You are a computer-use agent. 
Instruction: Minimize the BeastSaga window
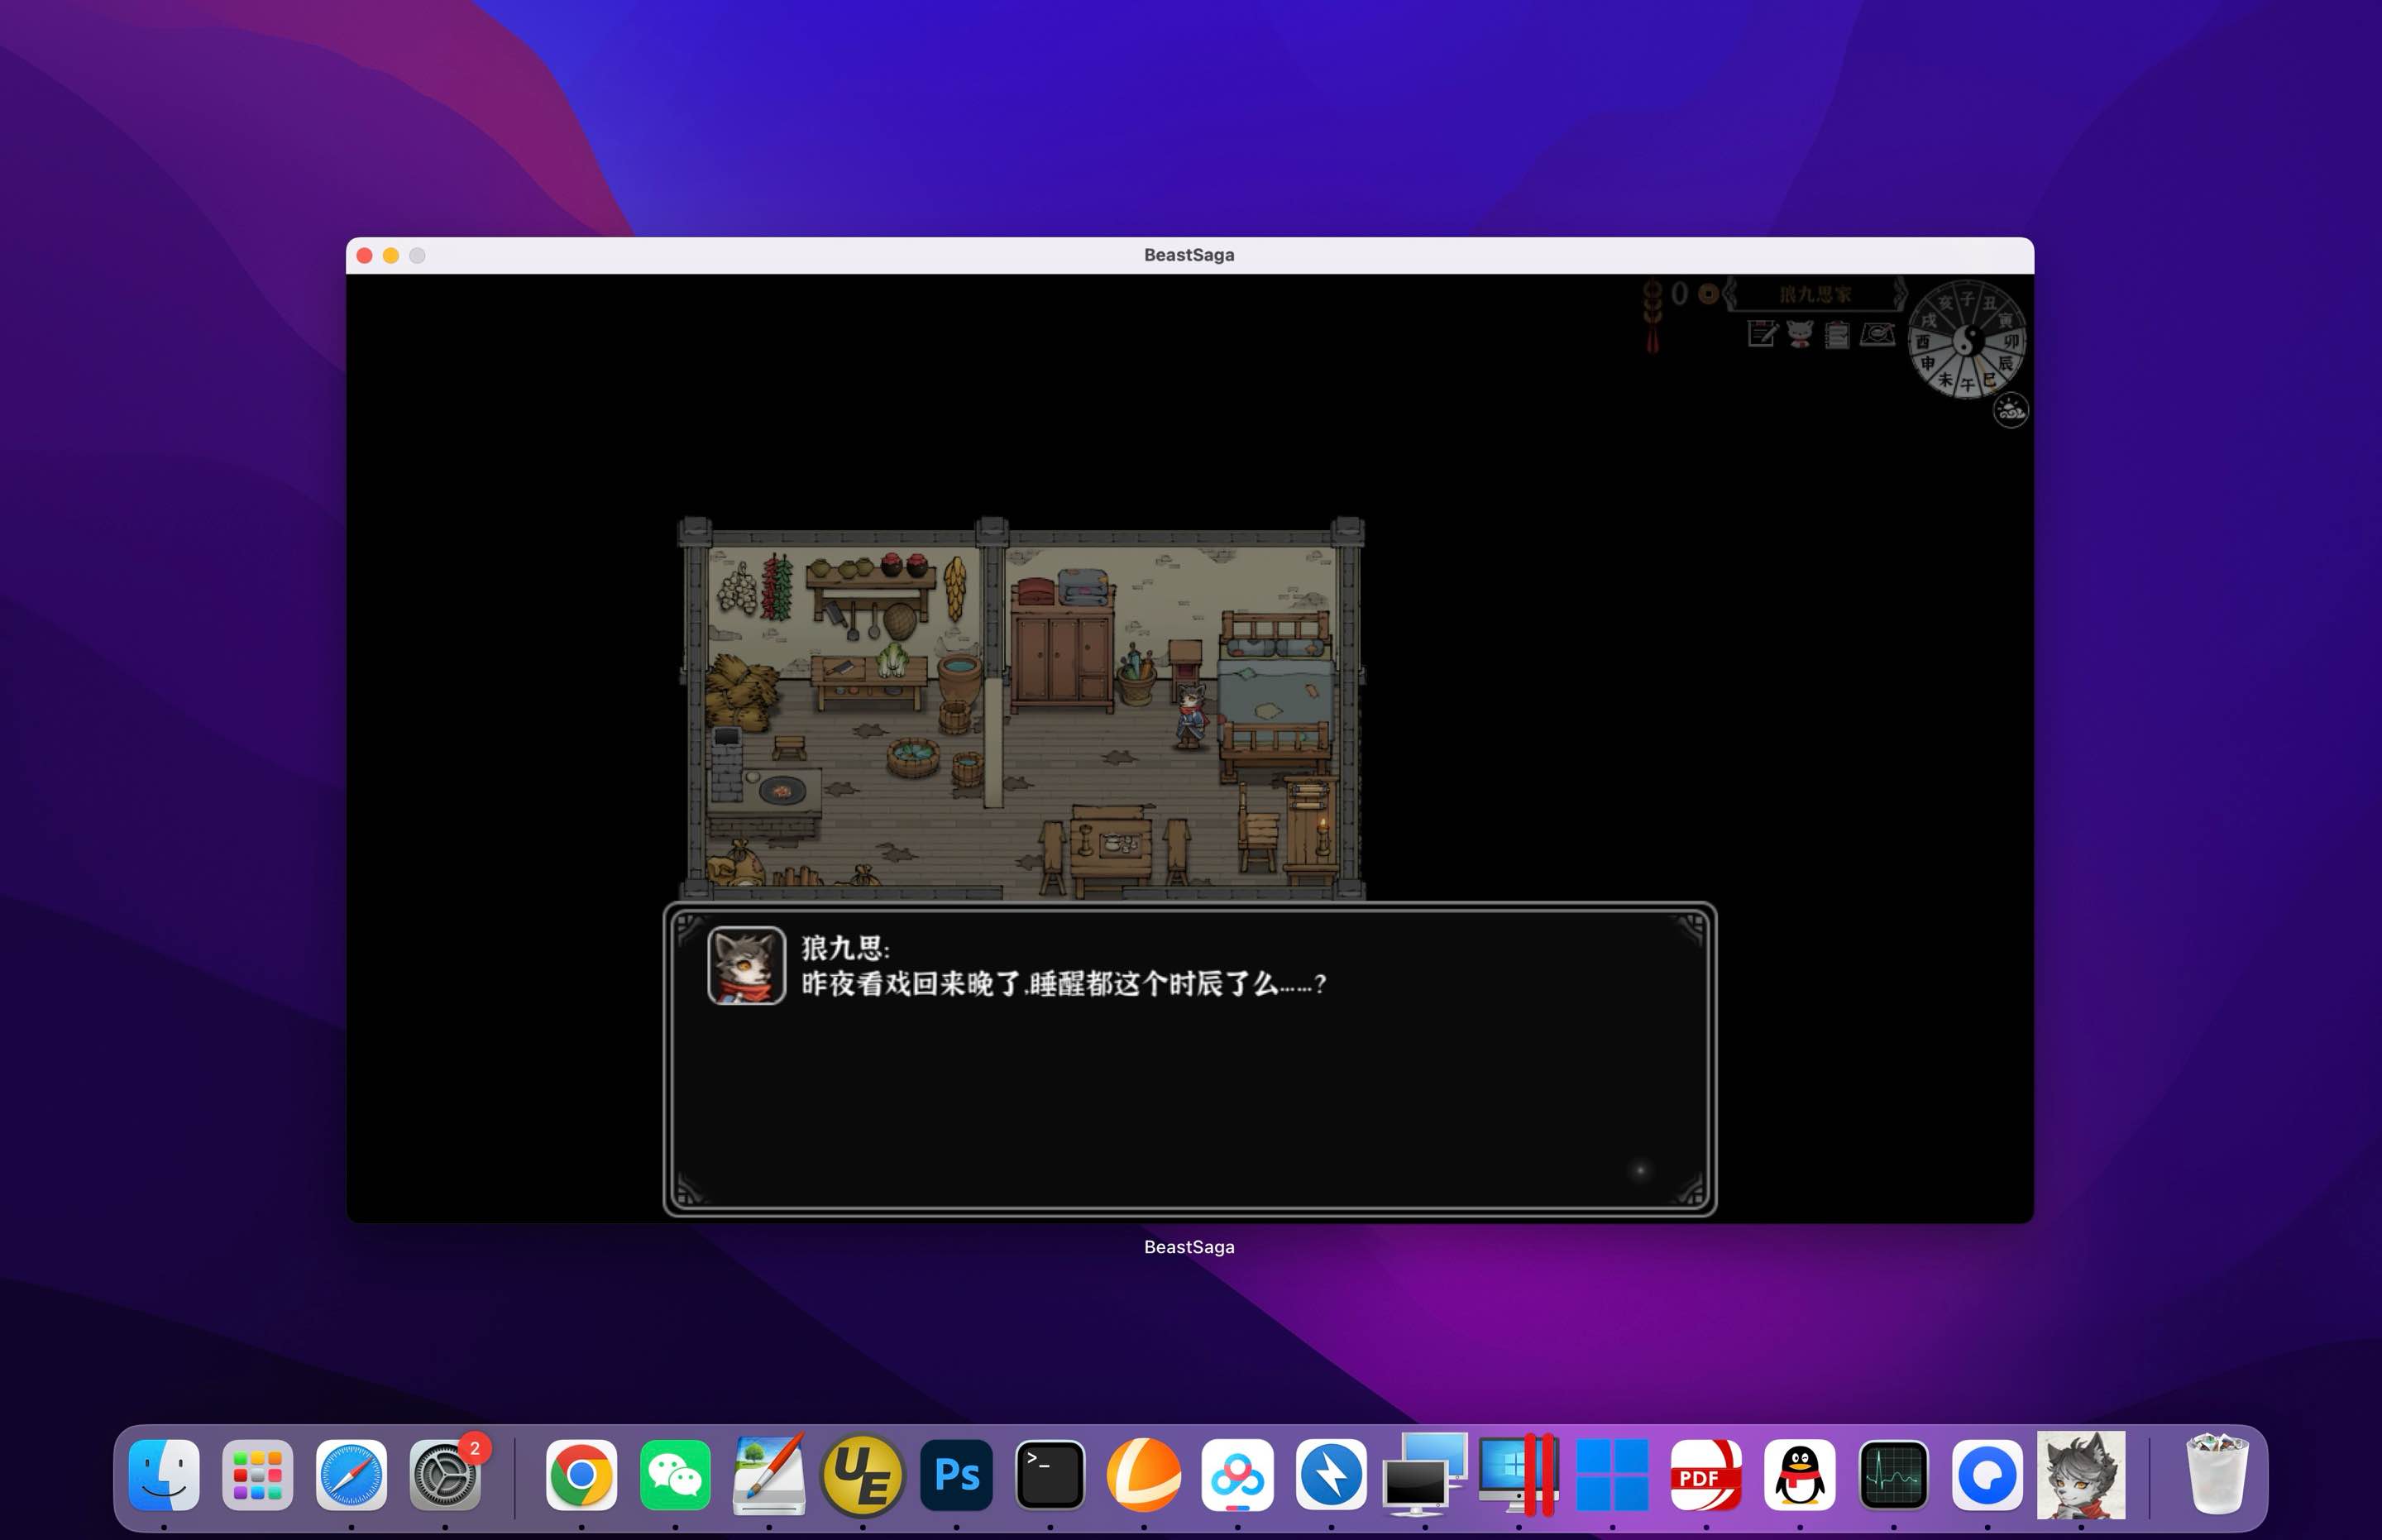click(x=391, y=256)
